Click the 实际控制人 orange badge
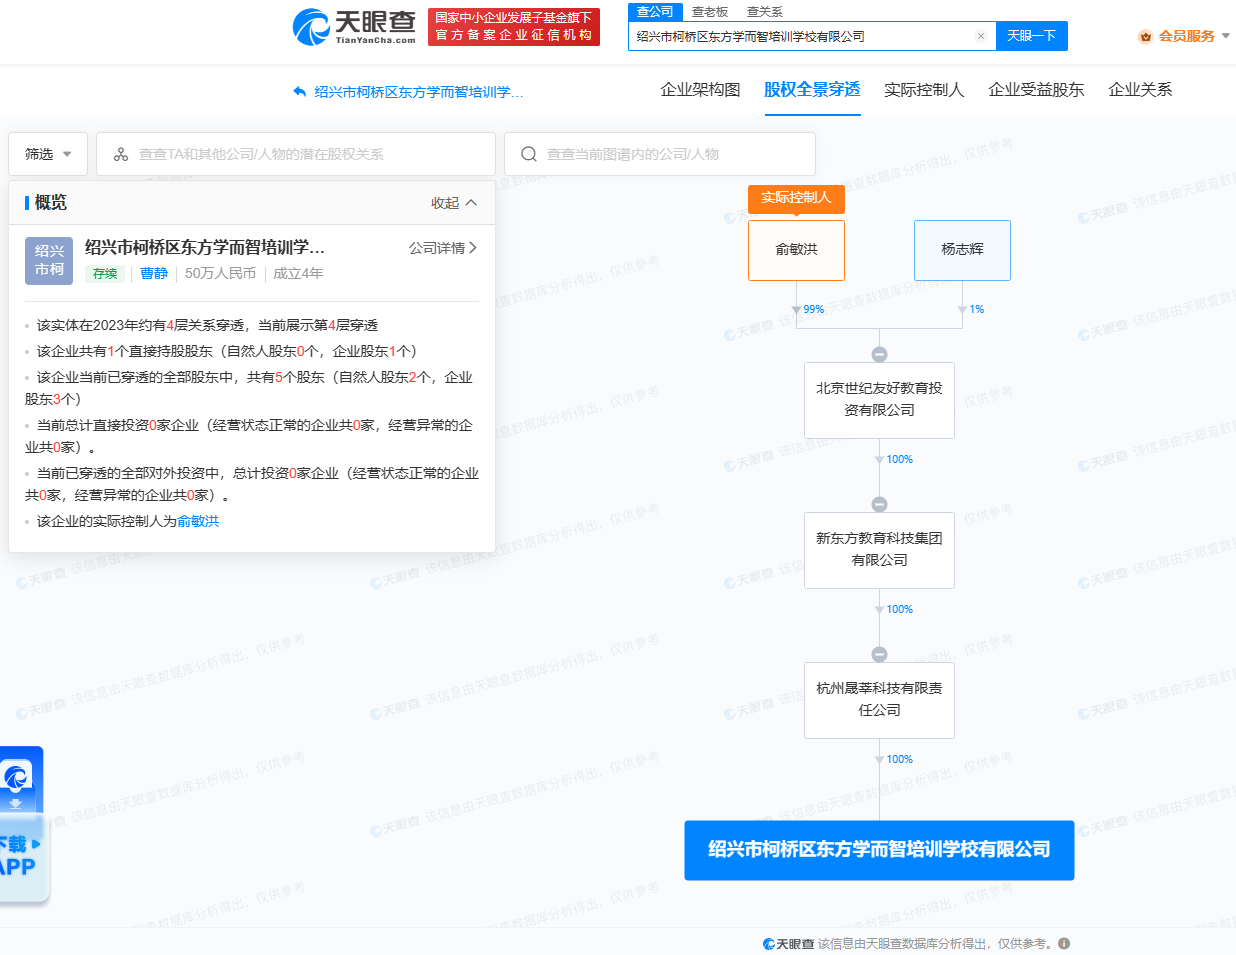Viewport: 1236px width, 955px height. (796, 198)
